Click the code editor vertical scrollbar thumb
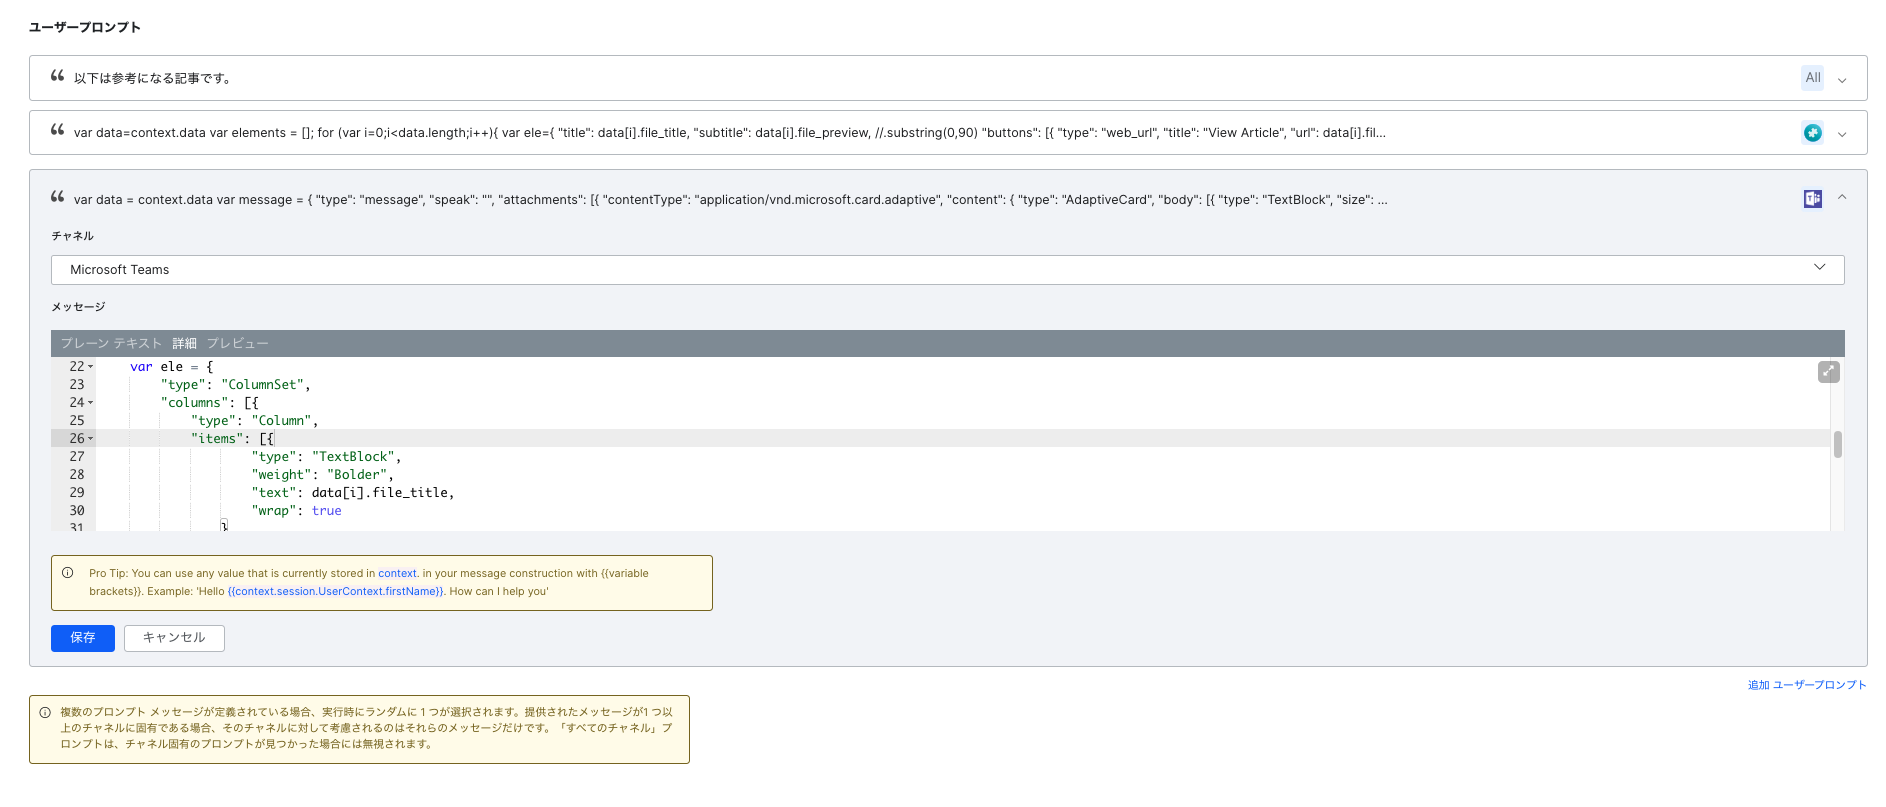This screenshot has width=1886, height=807. tap(1837, 444)
